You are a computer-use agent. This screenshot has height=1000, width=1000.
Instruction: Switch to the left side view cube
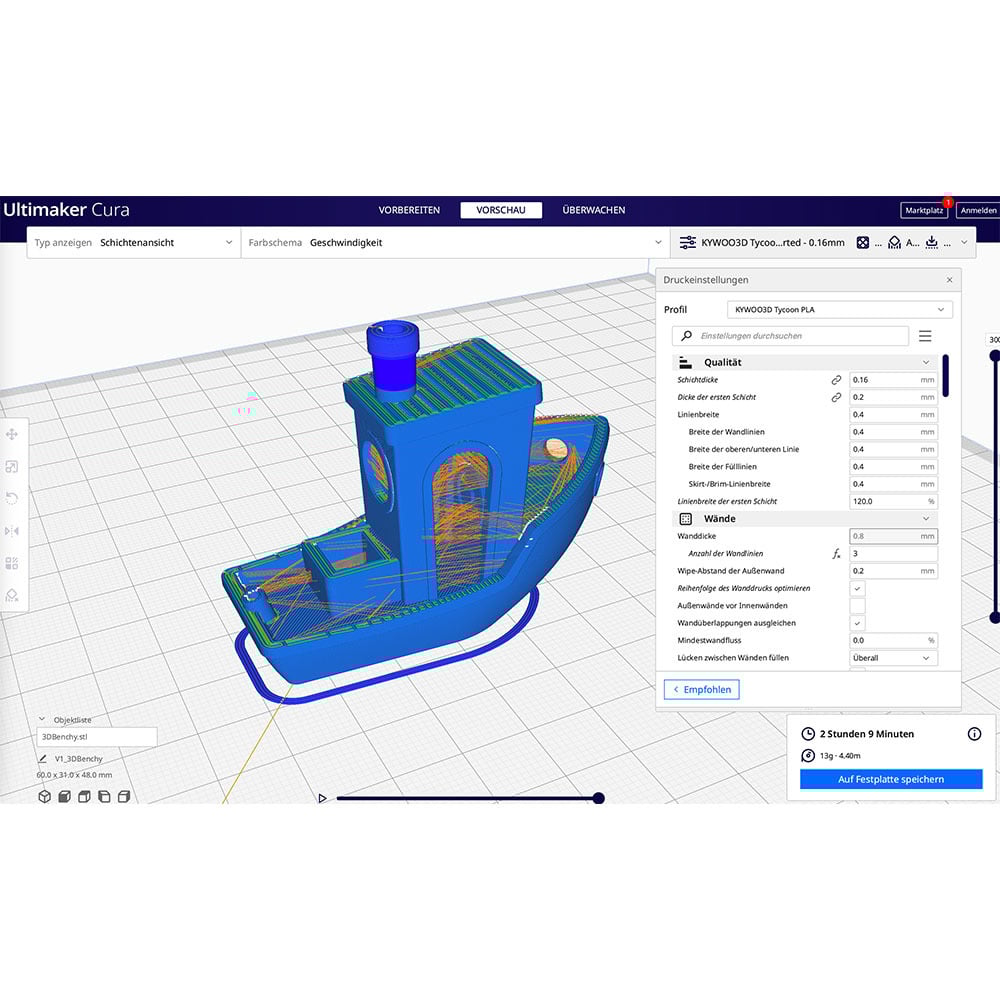(x=104, y=797)
